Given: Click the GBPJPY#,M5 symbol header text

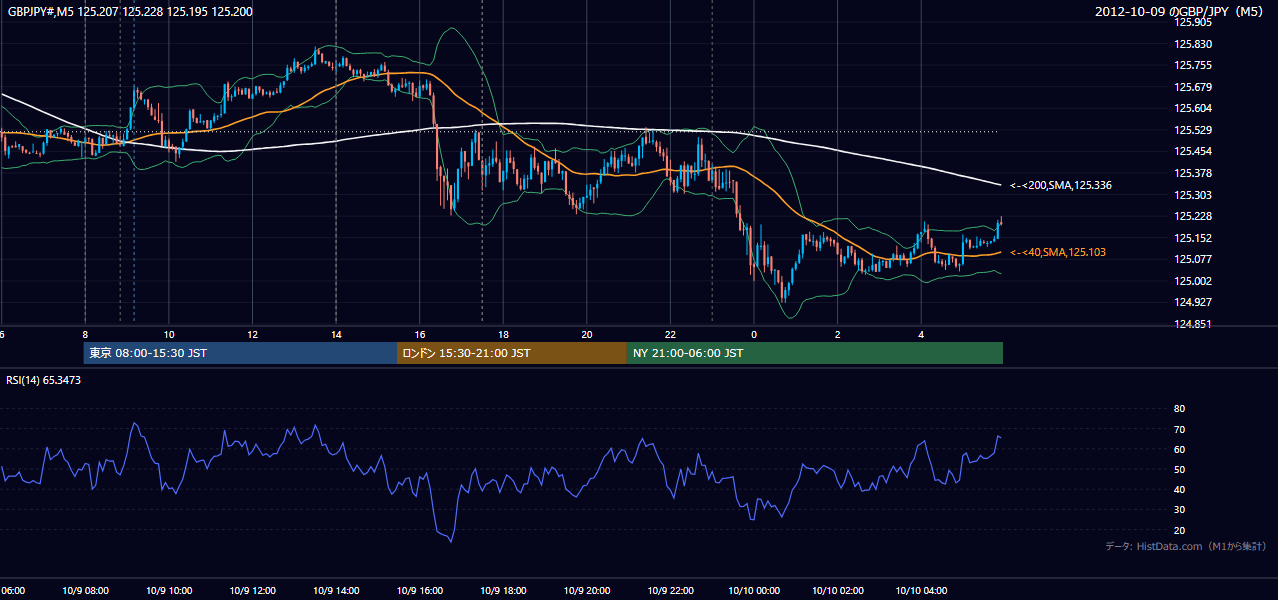Looking at the screenshot, I should tap(130, 11).
